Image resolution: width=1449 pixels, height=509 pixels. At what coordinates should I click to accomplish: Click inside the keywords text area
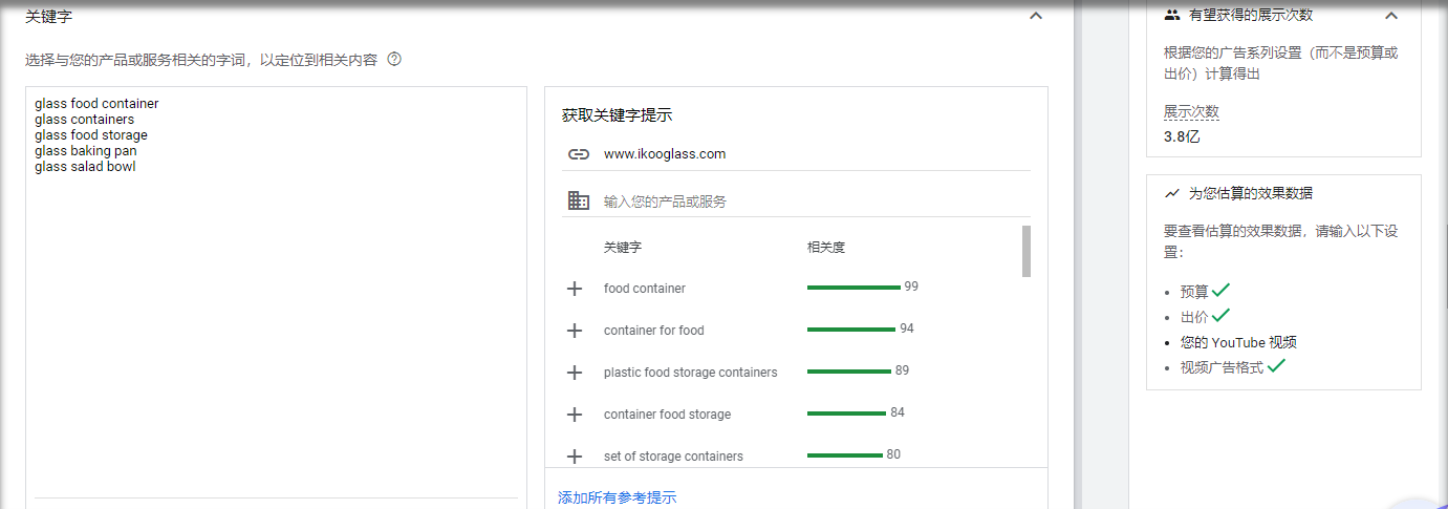click(x=276, y=300)
